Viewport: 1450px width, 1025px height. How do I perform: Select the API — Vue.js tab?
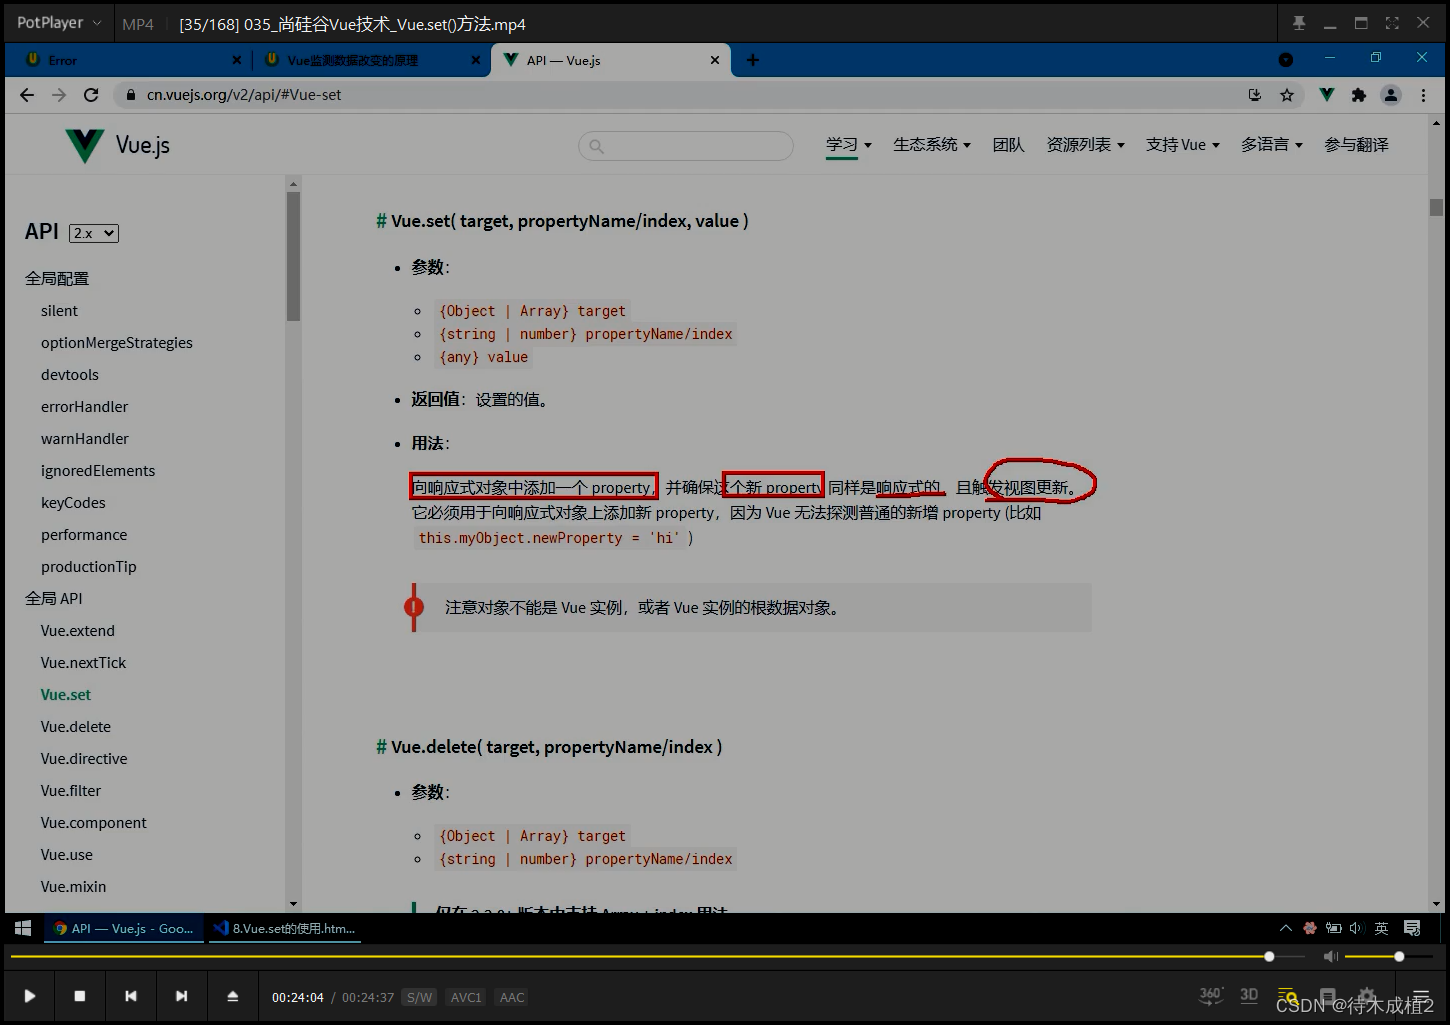[610, 60]
